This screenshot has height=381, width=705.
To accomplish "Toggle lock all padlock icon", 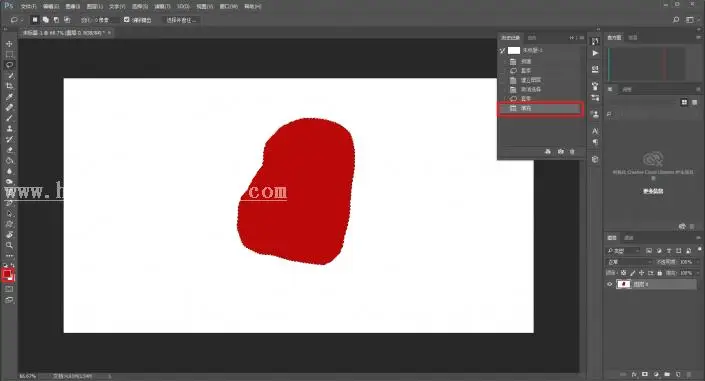I will coord(660,273).
